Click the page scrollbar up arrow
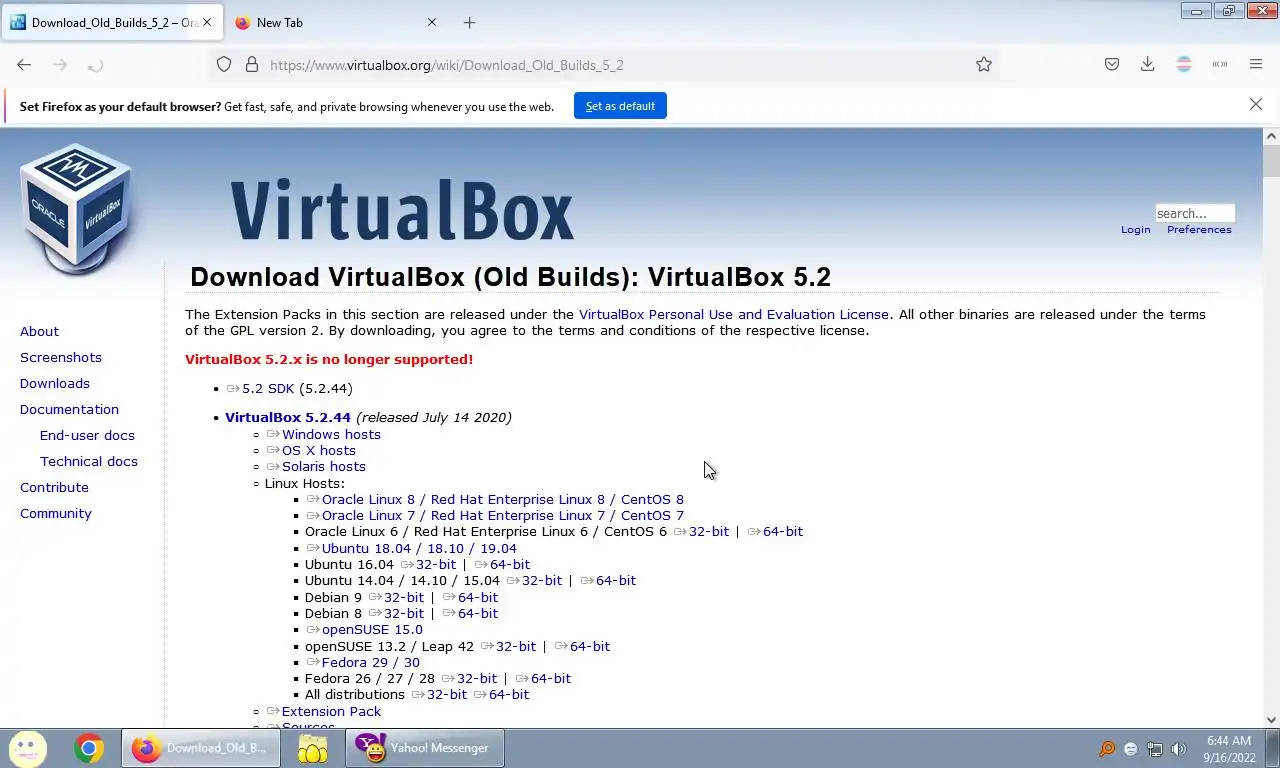Viewport: 1280px width, 768px height. coord(1271,136)
